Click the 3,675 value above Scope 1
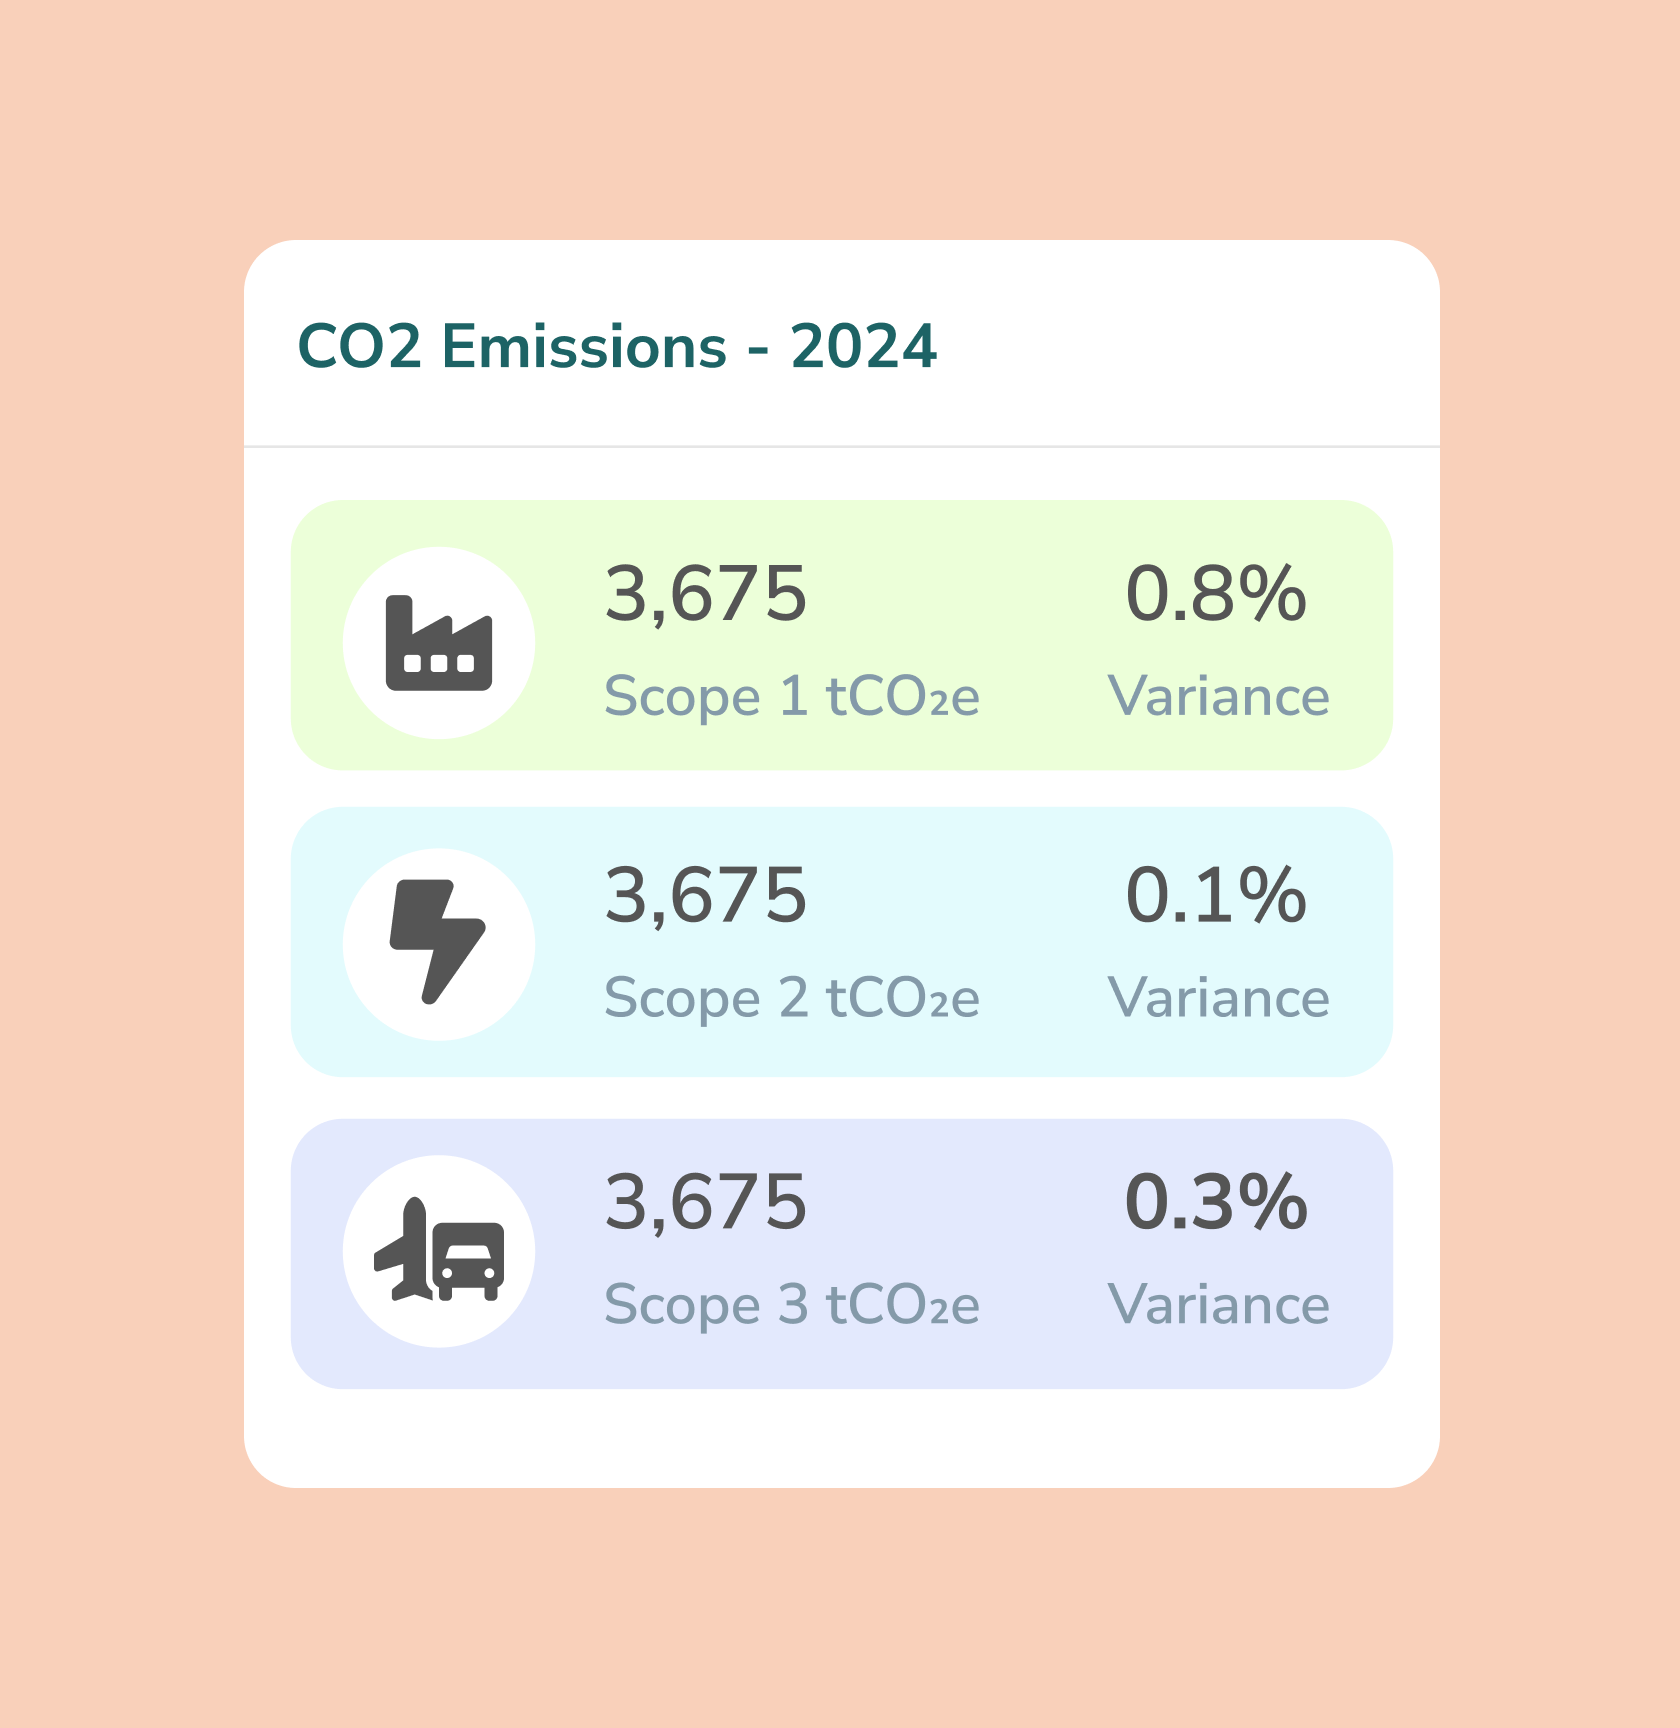The width and height of the screenshot is (1680, 1728). (x=706, y=594)
